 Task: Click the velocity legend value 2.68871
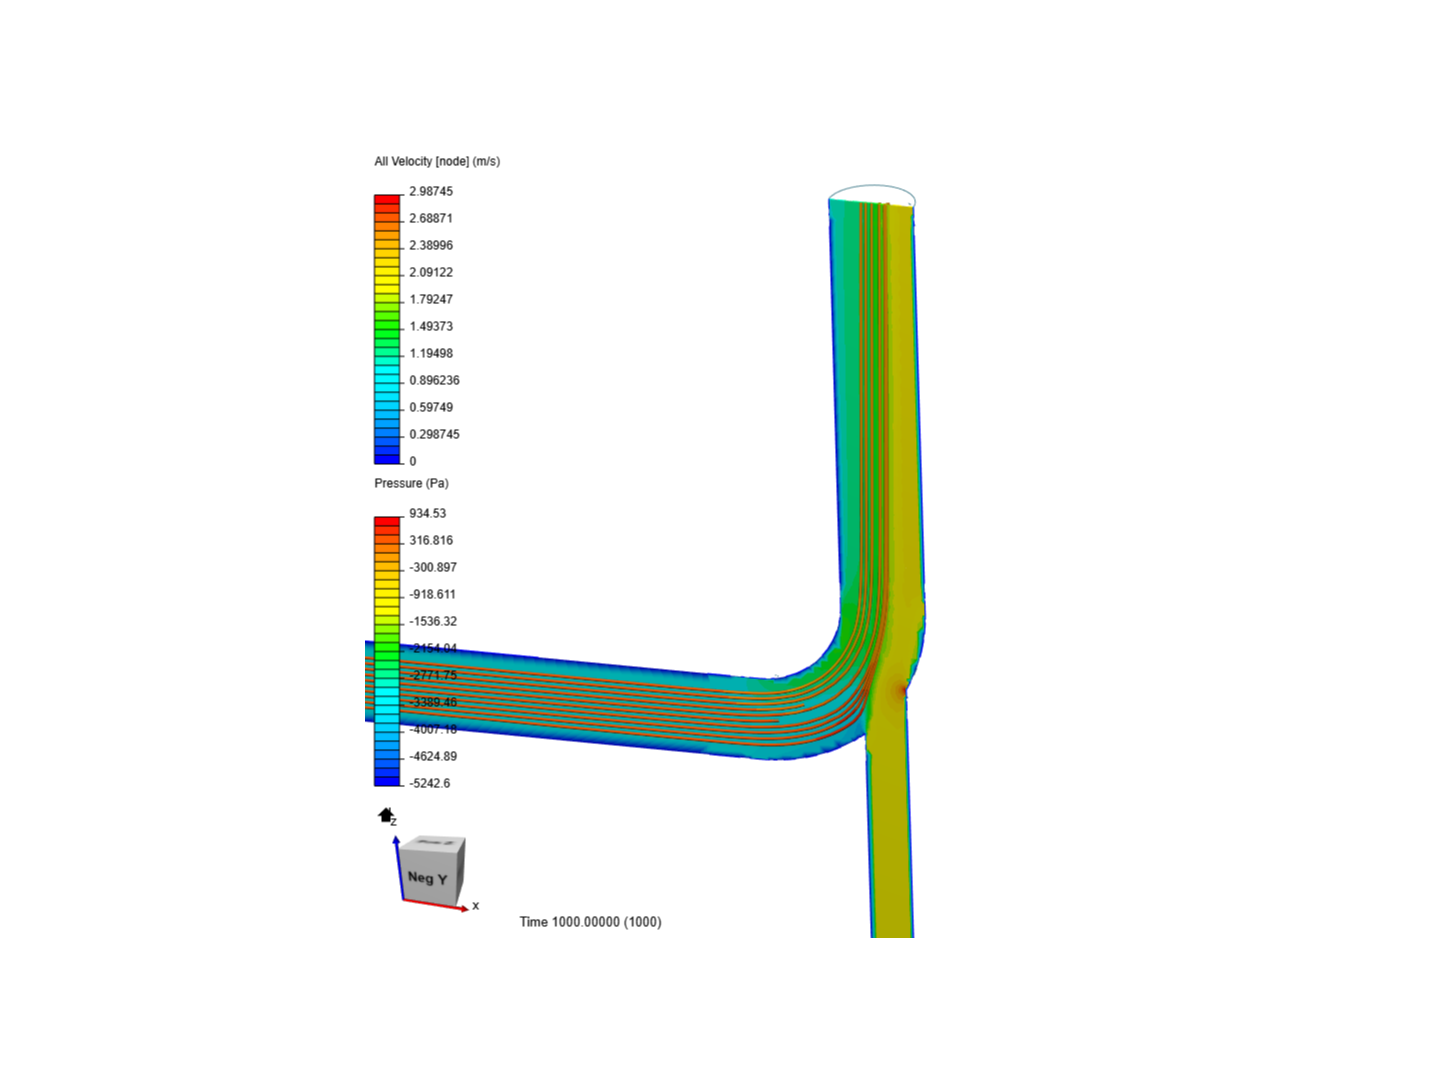(431, 218)
